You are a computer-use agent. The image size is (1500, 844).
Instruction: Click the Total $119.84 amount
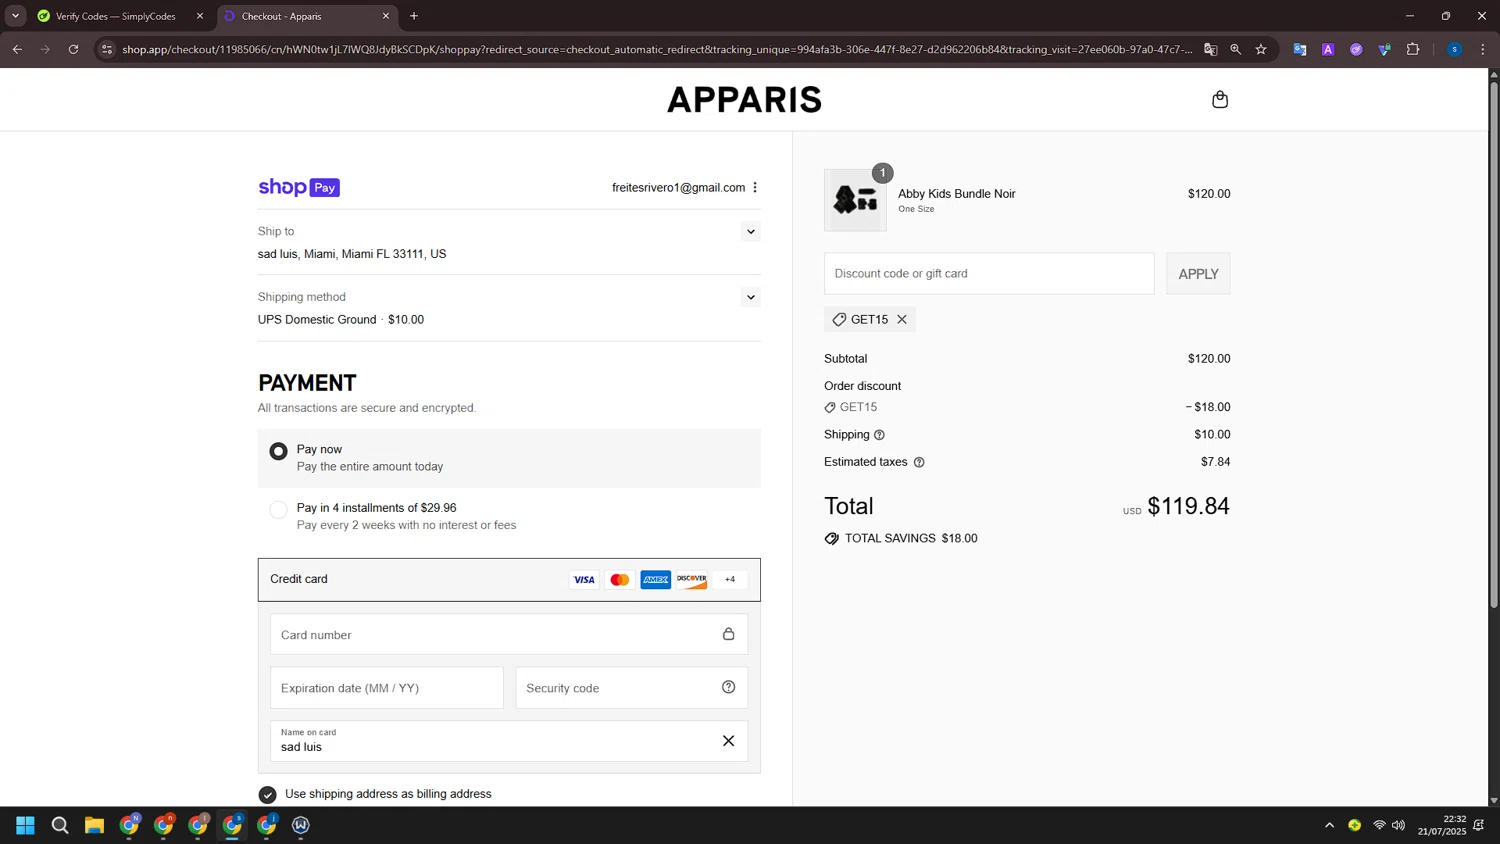point(1188,506)
